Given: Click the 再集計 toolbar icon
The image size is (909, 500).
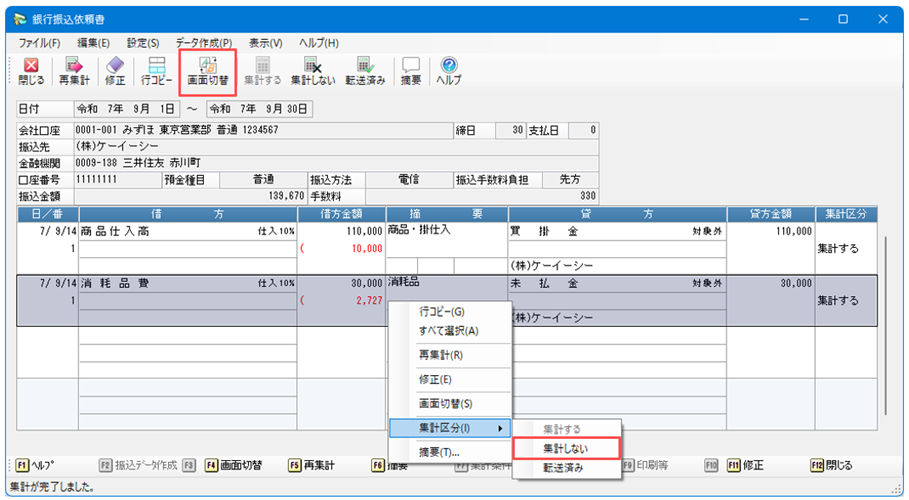Looking at the screenshot, I should [x=73, y=71].
